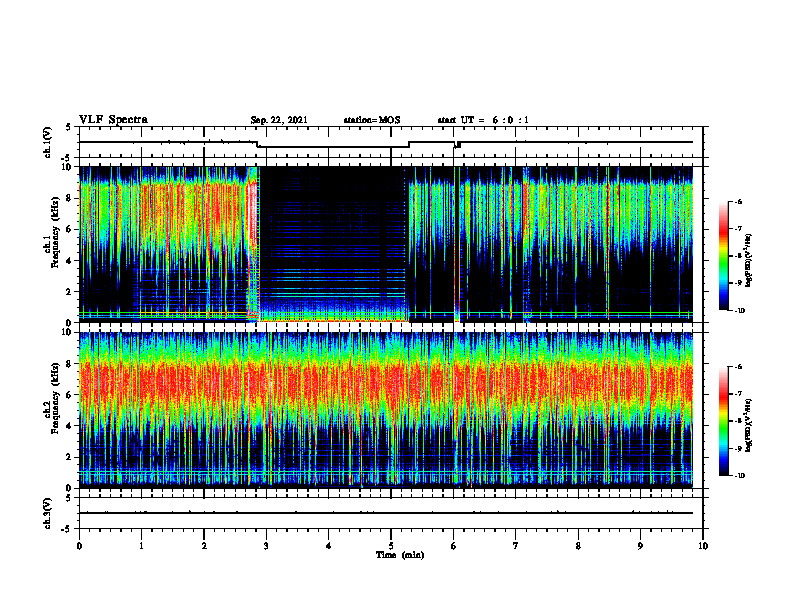Click the ch.2 colorbar tick value "-6"

(737, 367)
